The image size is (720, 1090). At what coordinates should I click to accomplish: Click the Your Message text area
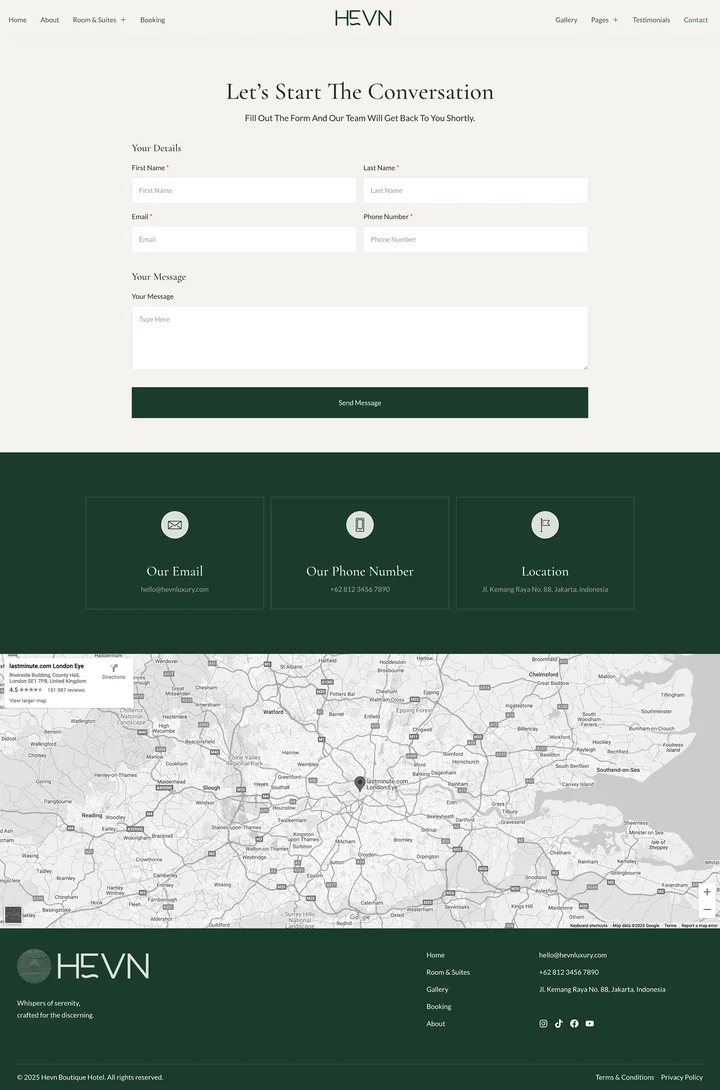coord(360,338)
